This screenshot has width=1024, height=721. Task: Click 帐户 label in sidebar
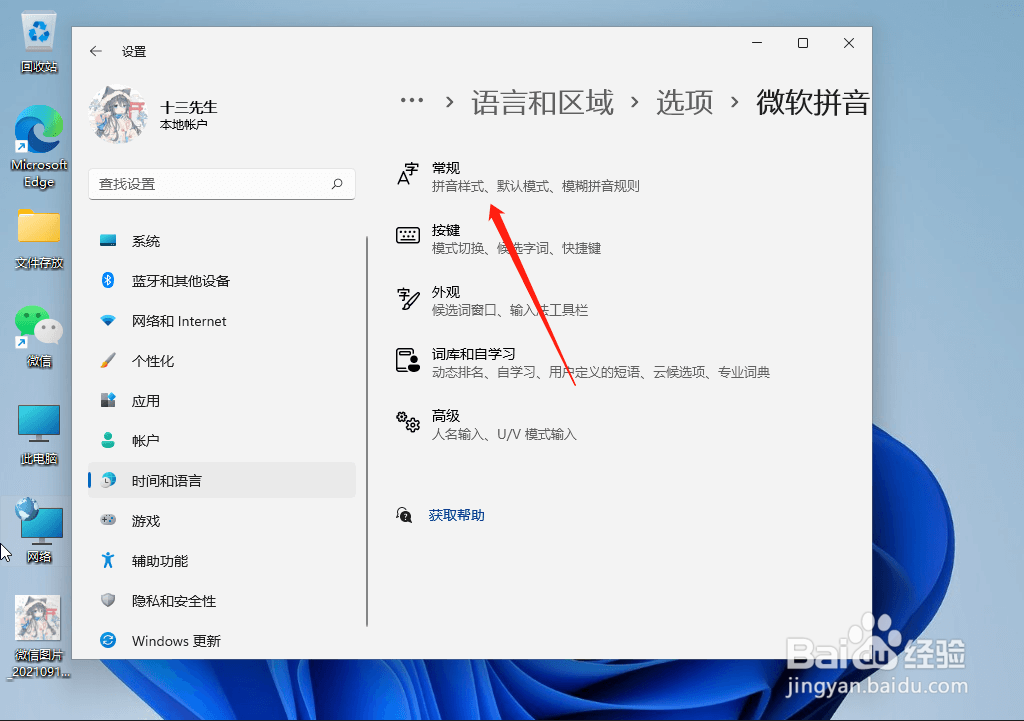tap(146, 441)
